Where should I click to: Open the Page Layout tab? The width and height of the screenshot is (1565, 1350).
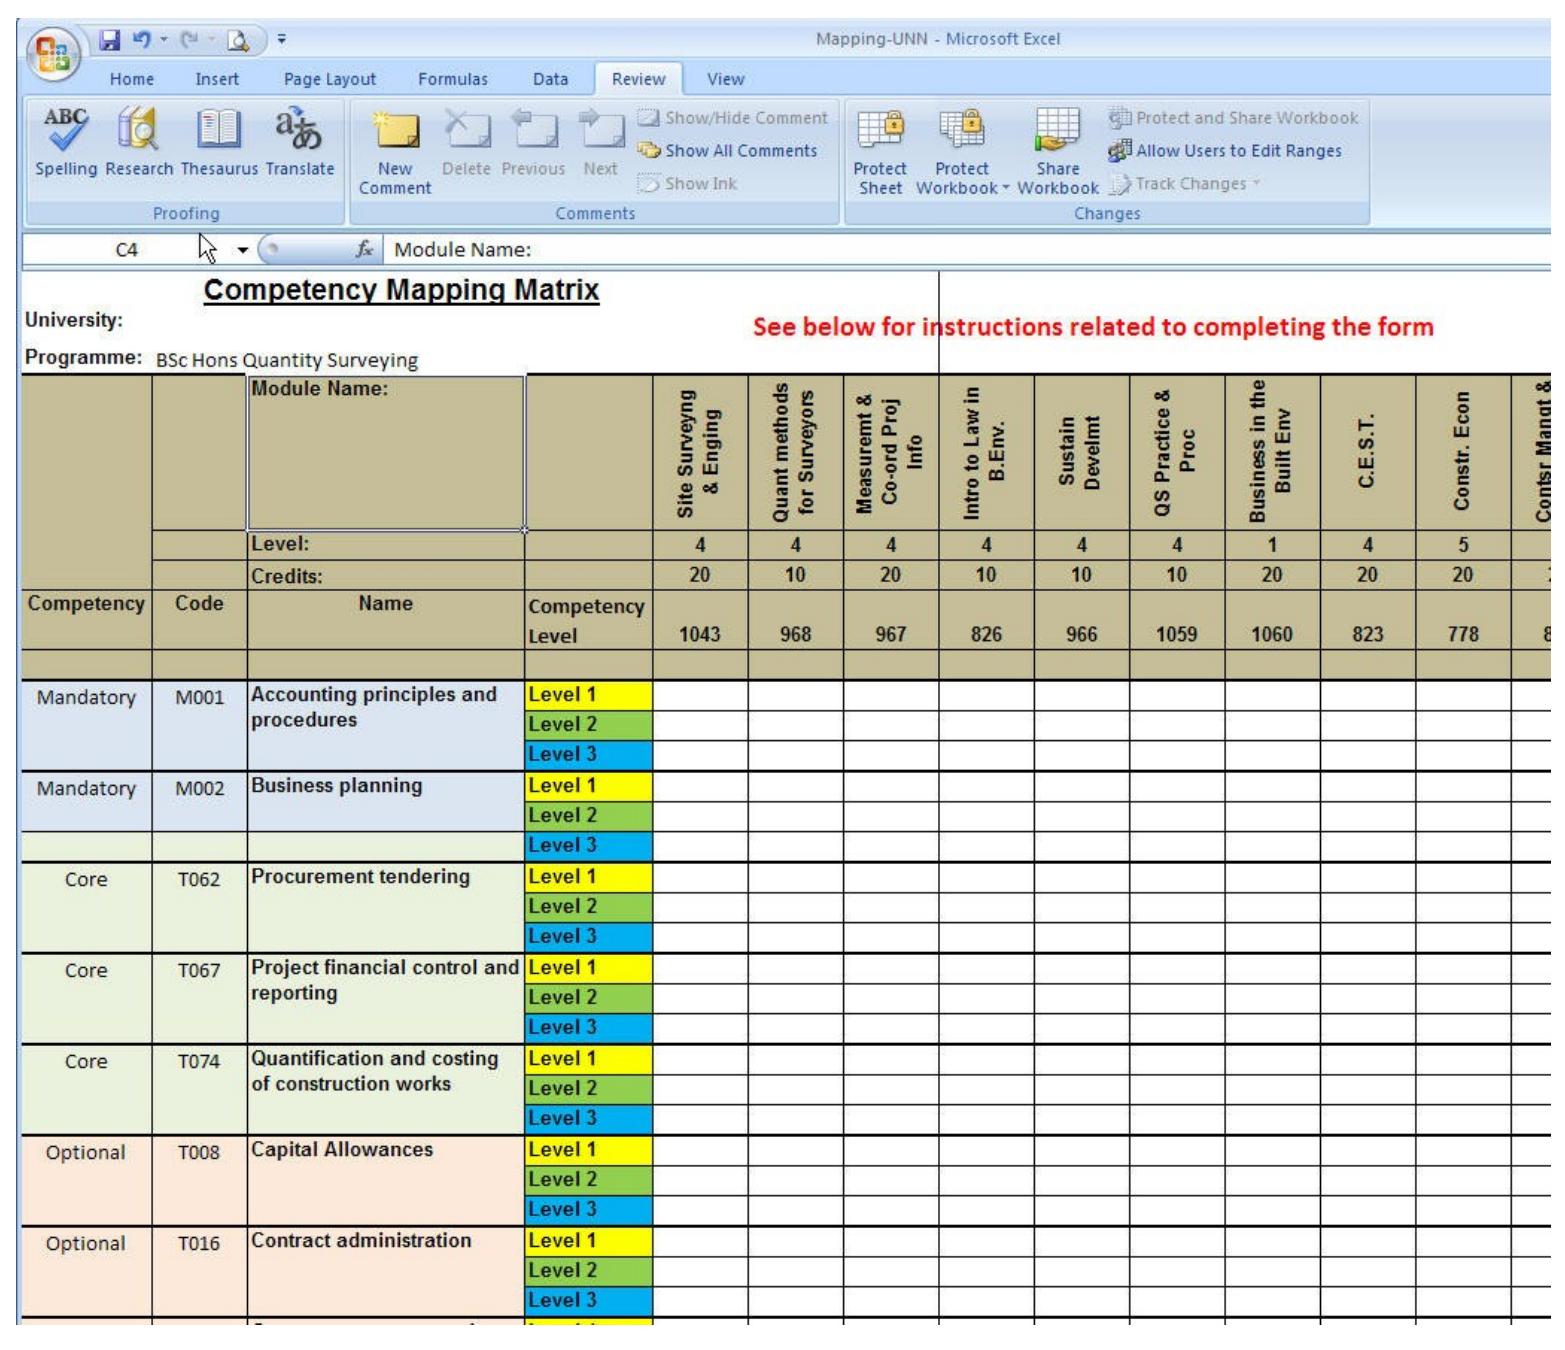[x=329, y=79]
